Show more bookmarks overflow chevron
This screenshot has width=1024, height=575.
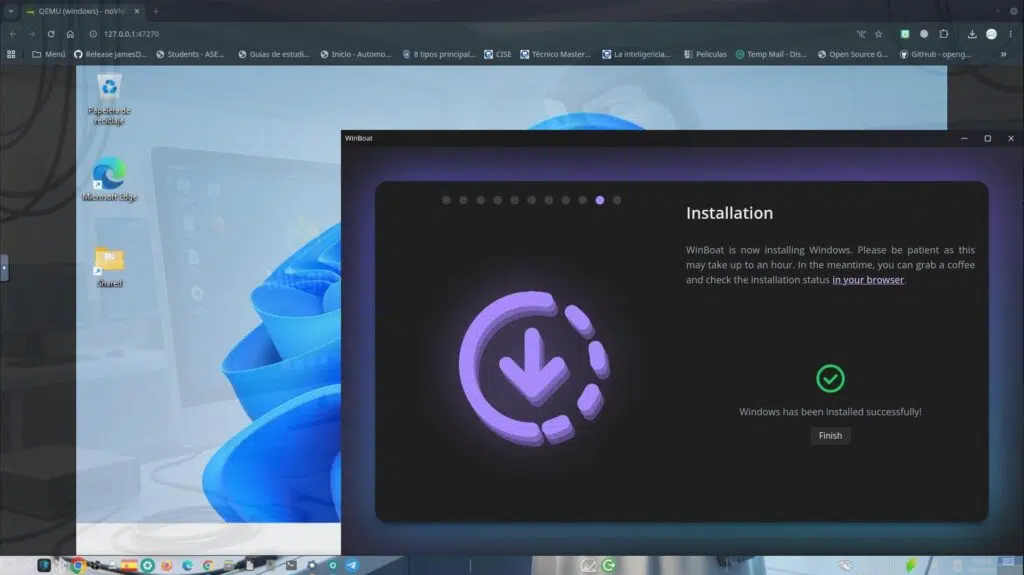click(x=1004, y=54)
